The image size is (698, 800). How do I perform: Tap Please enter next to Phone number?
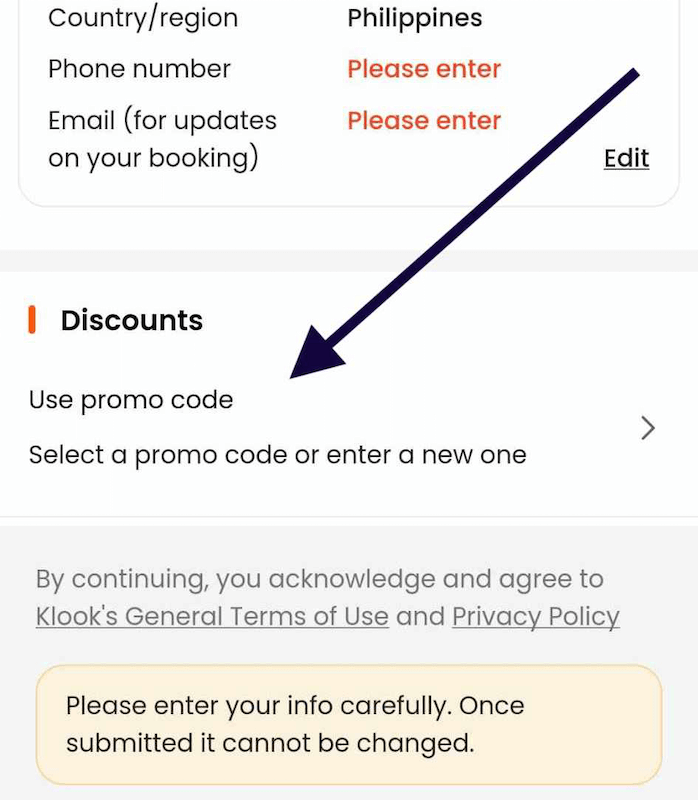pyautogui.click(x=423, y=68)
